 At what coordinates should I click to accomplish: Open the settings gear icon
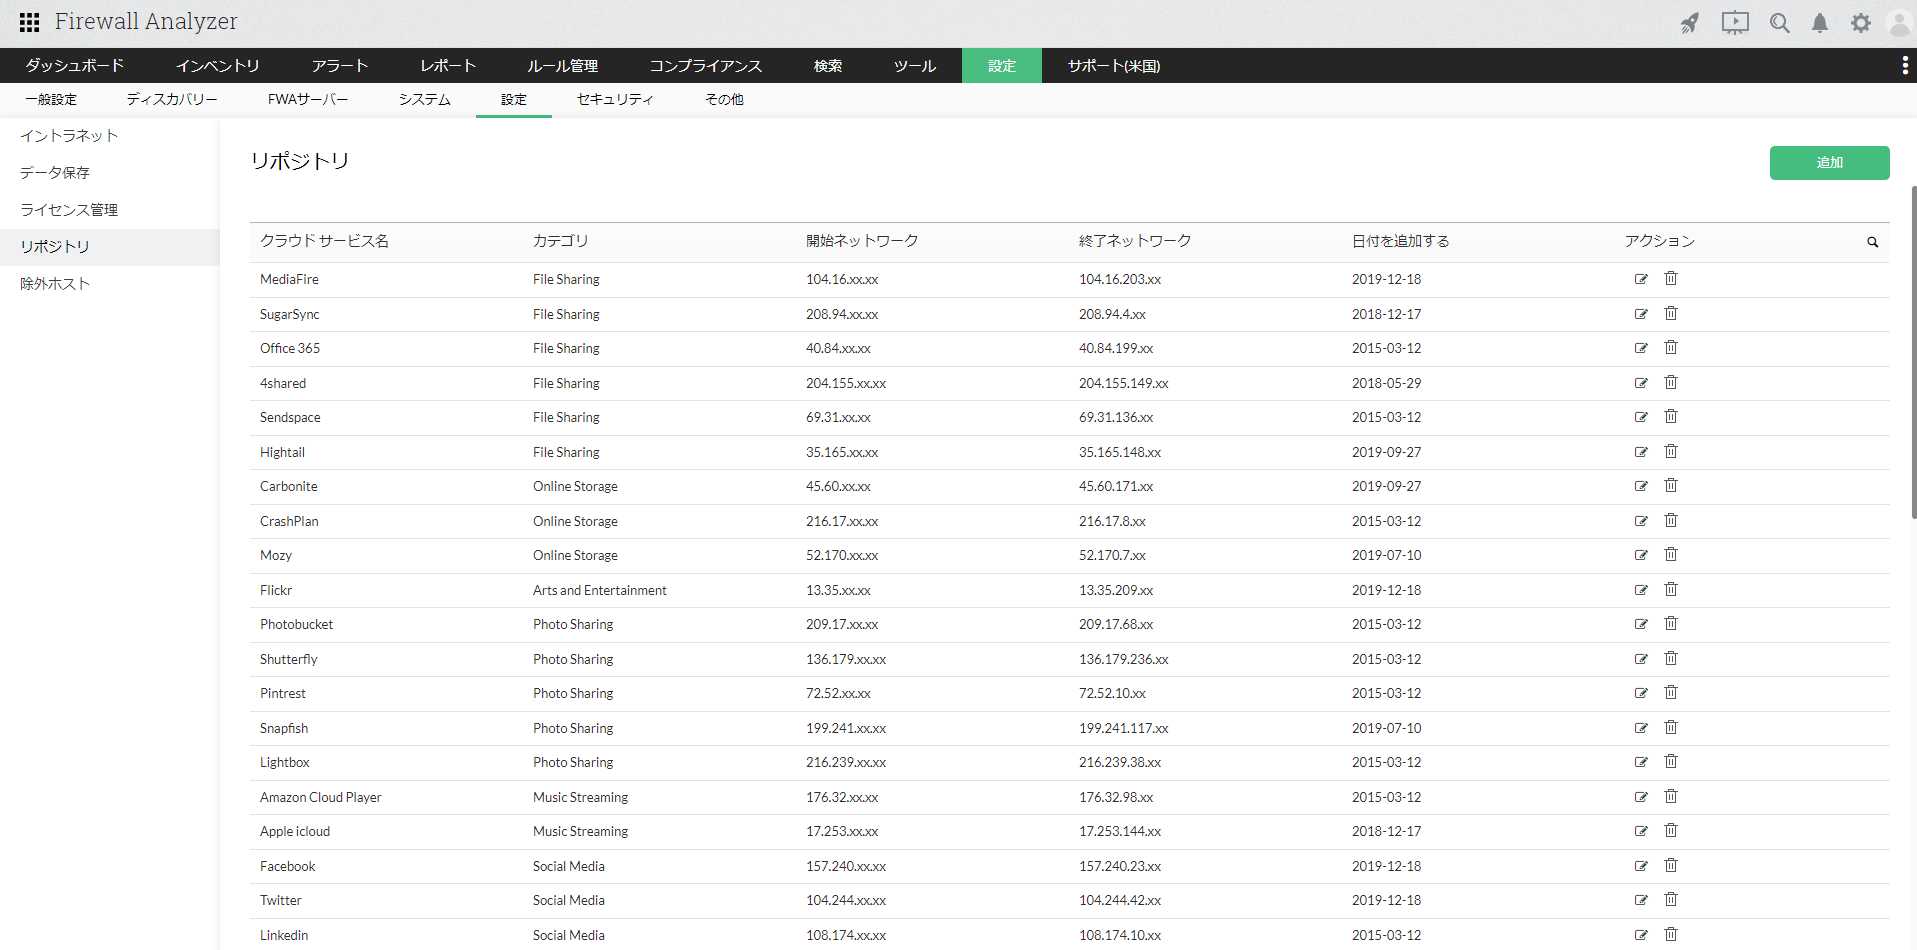(1861, 23)
